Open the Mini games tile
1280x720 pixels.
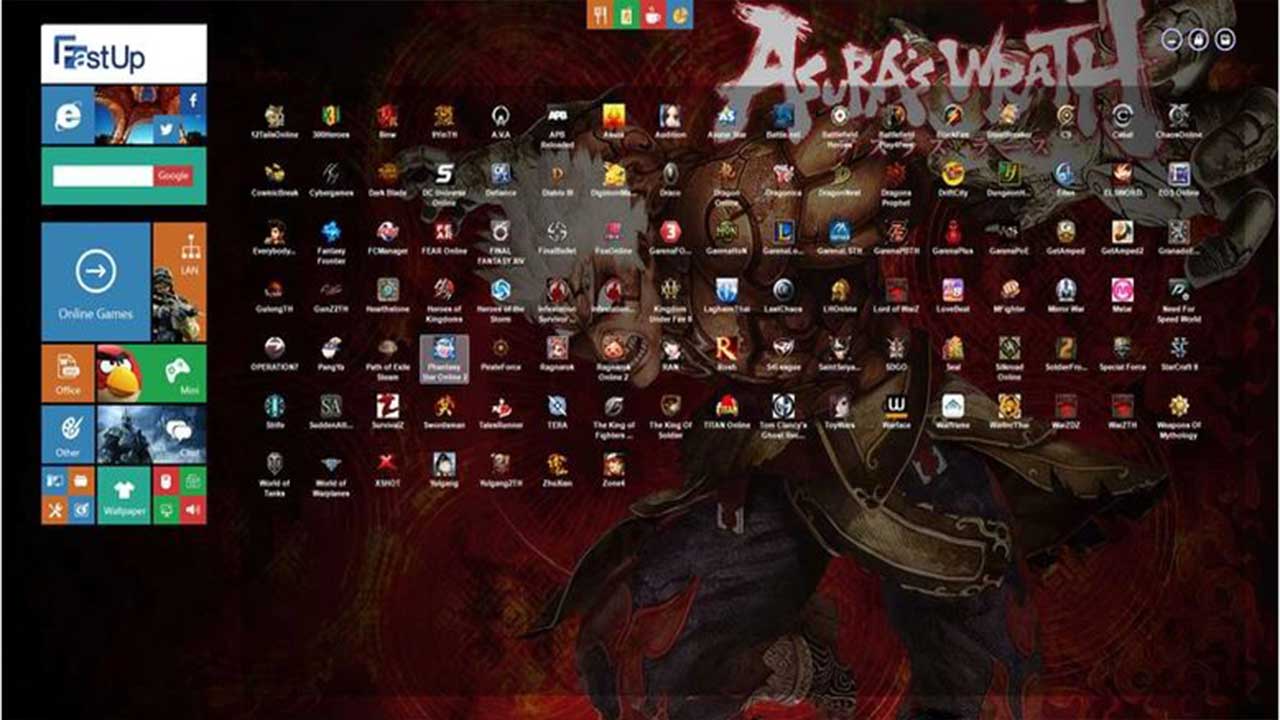click(x=179, y=372)
